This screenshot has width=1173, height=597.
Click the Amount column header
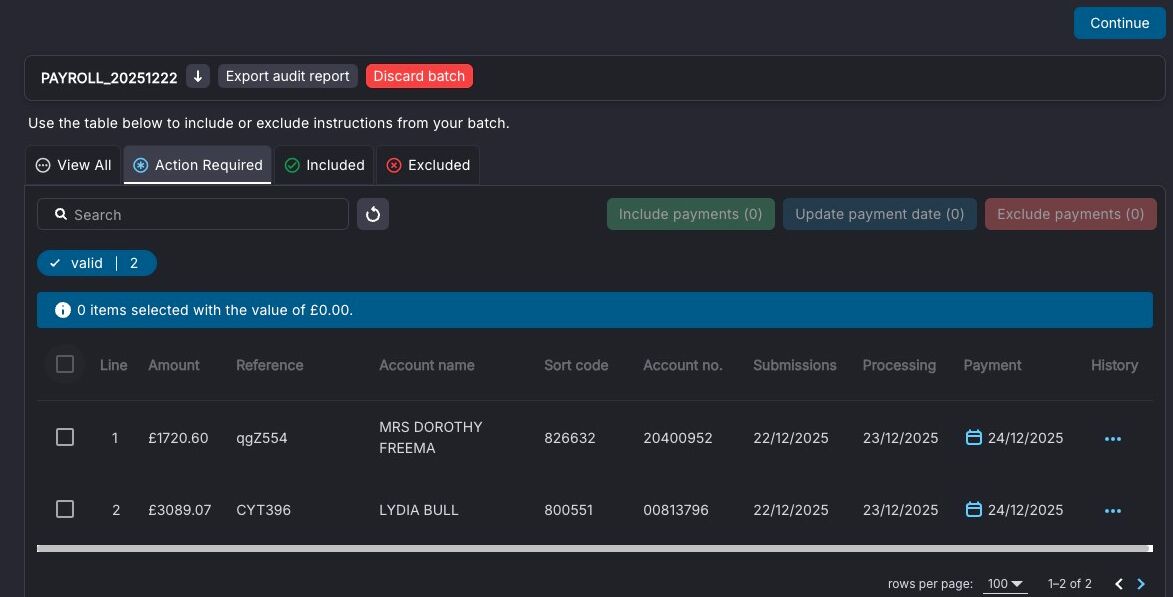click(x=174, y=365)
